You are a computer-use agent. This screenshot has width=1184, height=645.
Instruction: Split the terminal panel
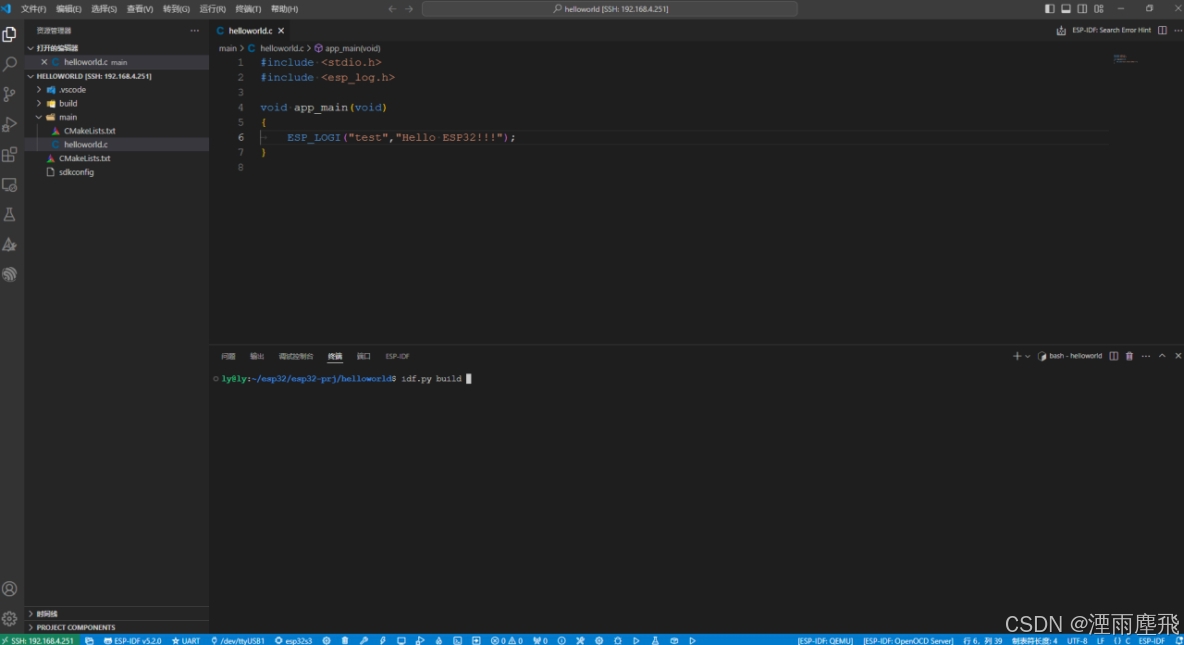1114,356
